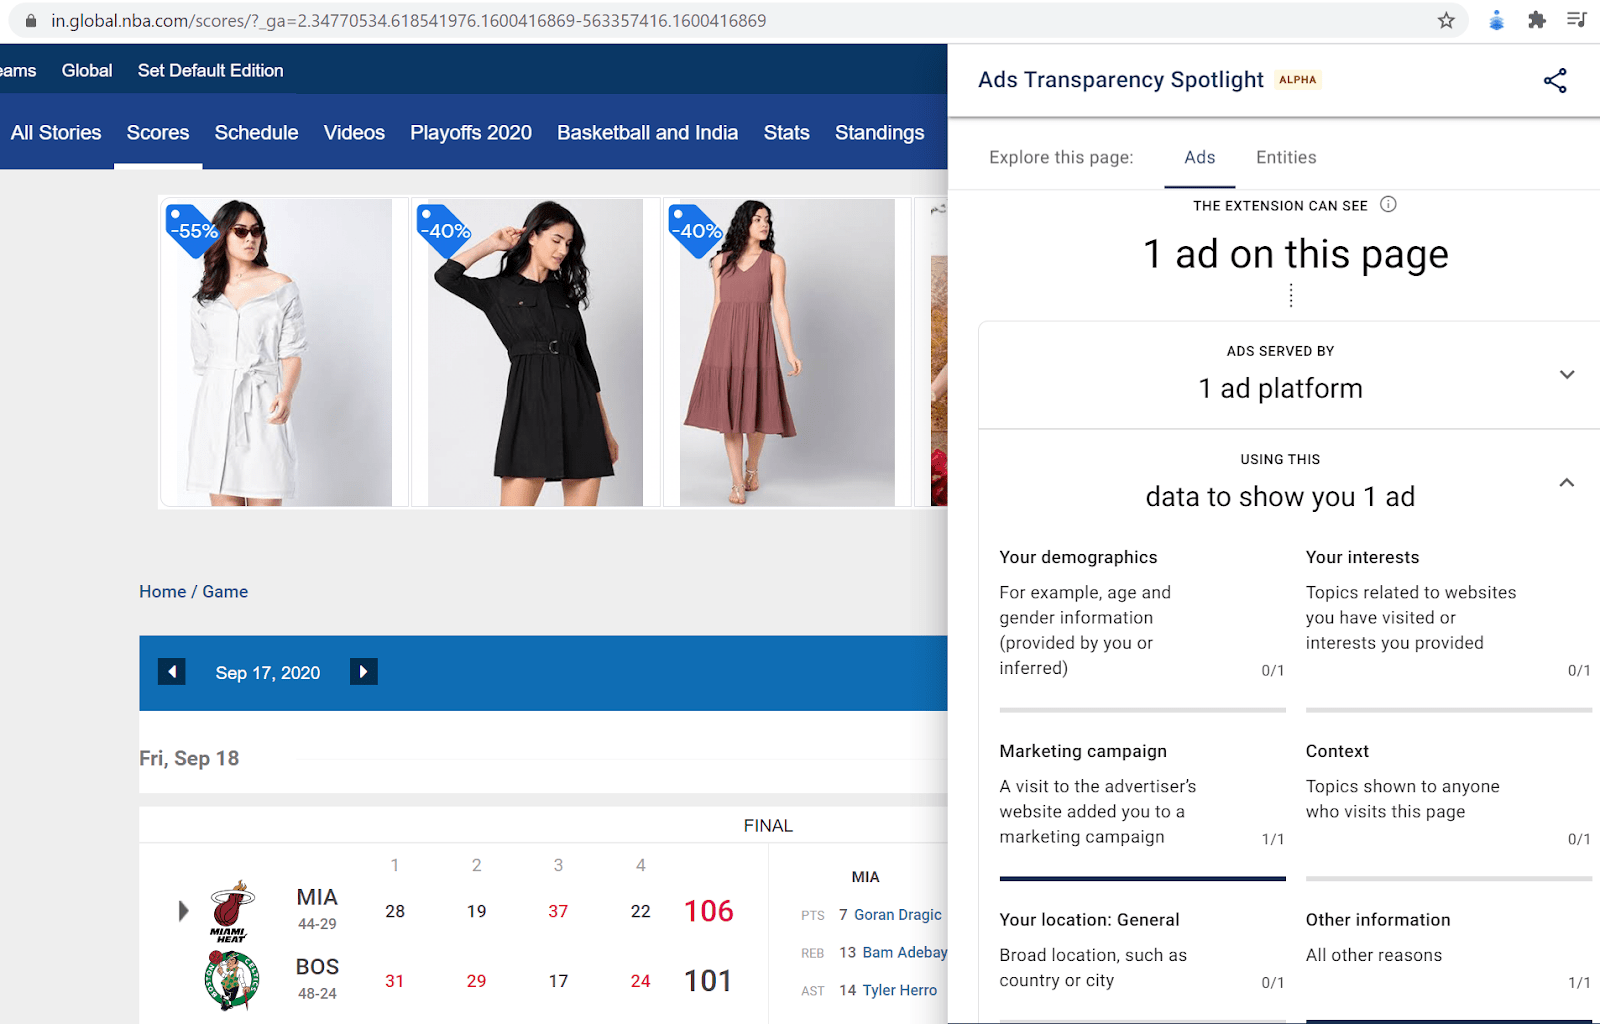This screenshot has height=1024, width=1600.
Task: Open the media controls icon in the toolbar
Action: point(1576,19)
